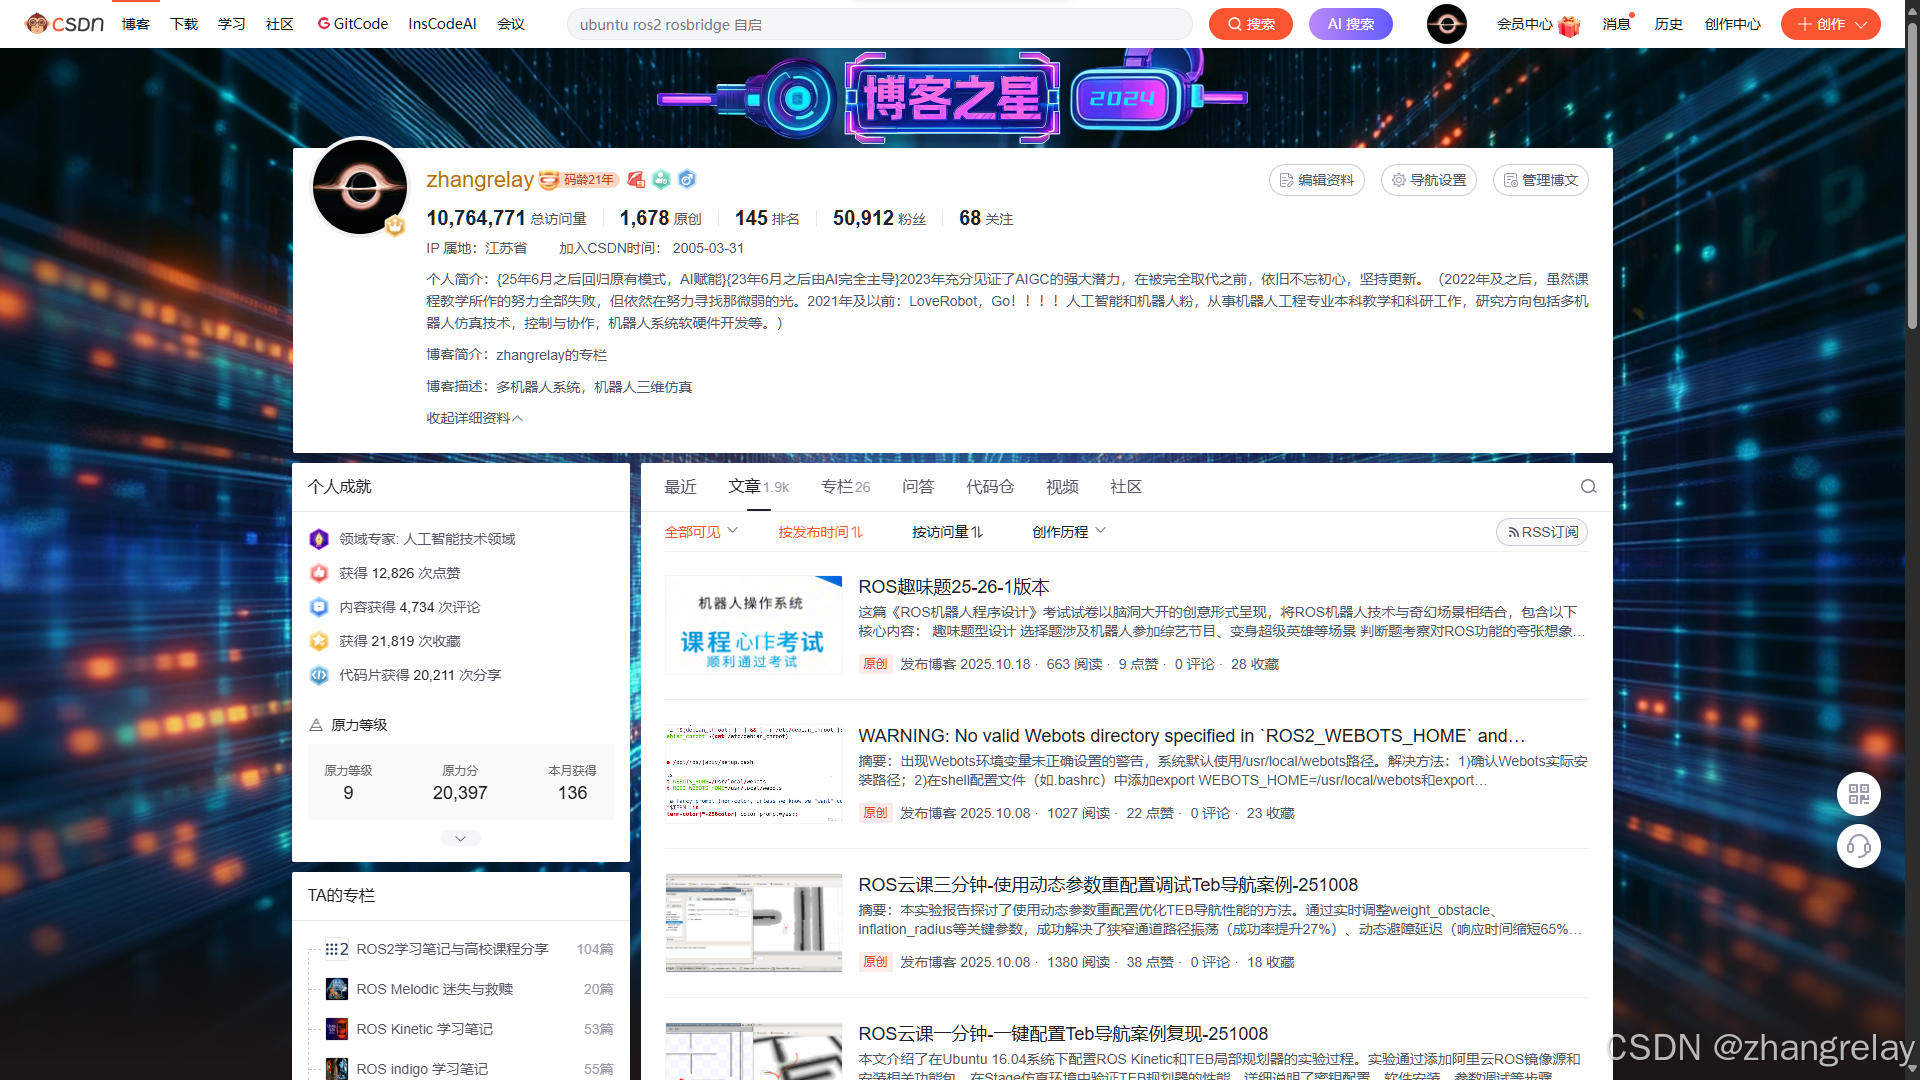Open the 全部可见 visibility dropdown
The height and width of the screenshot is (1080, 1920).
coord(701,532)
